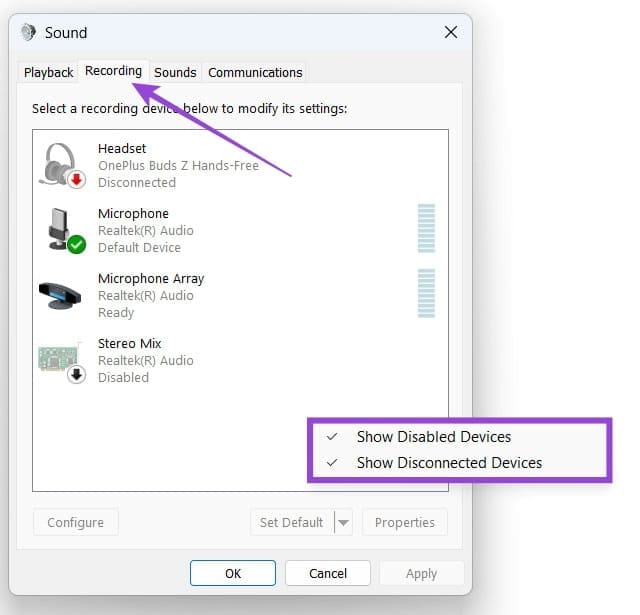Click the red disconnected arrow badge on Headset
Screen dimensions: 640x615
click(76, 179)
